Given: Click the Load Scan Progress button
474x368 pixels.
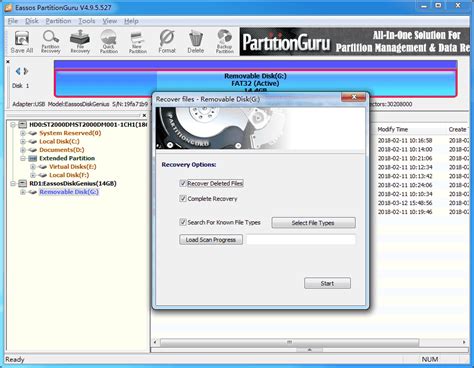Looking at the screenshot, I should [x=211, y=240].
